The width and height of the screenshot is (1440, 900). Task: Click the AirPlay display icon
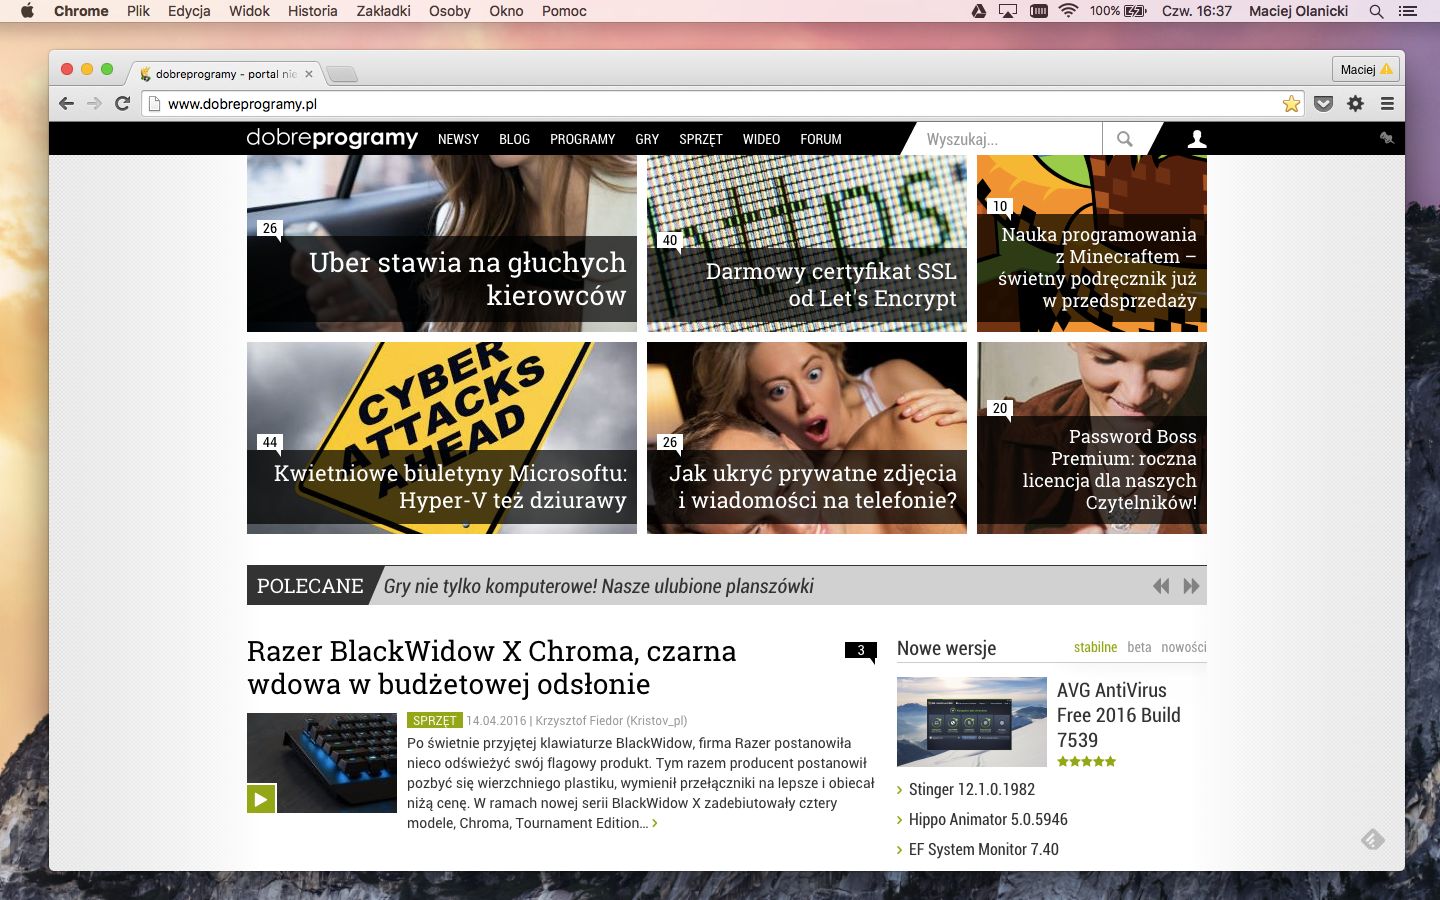click(1008, 11)
